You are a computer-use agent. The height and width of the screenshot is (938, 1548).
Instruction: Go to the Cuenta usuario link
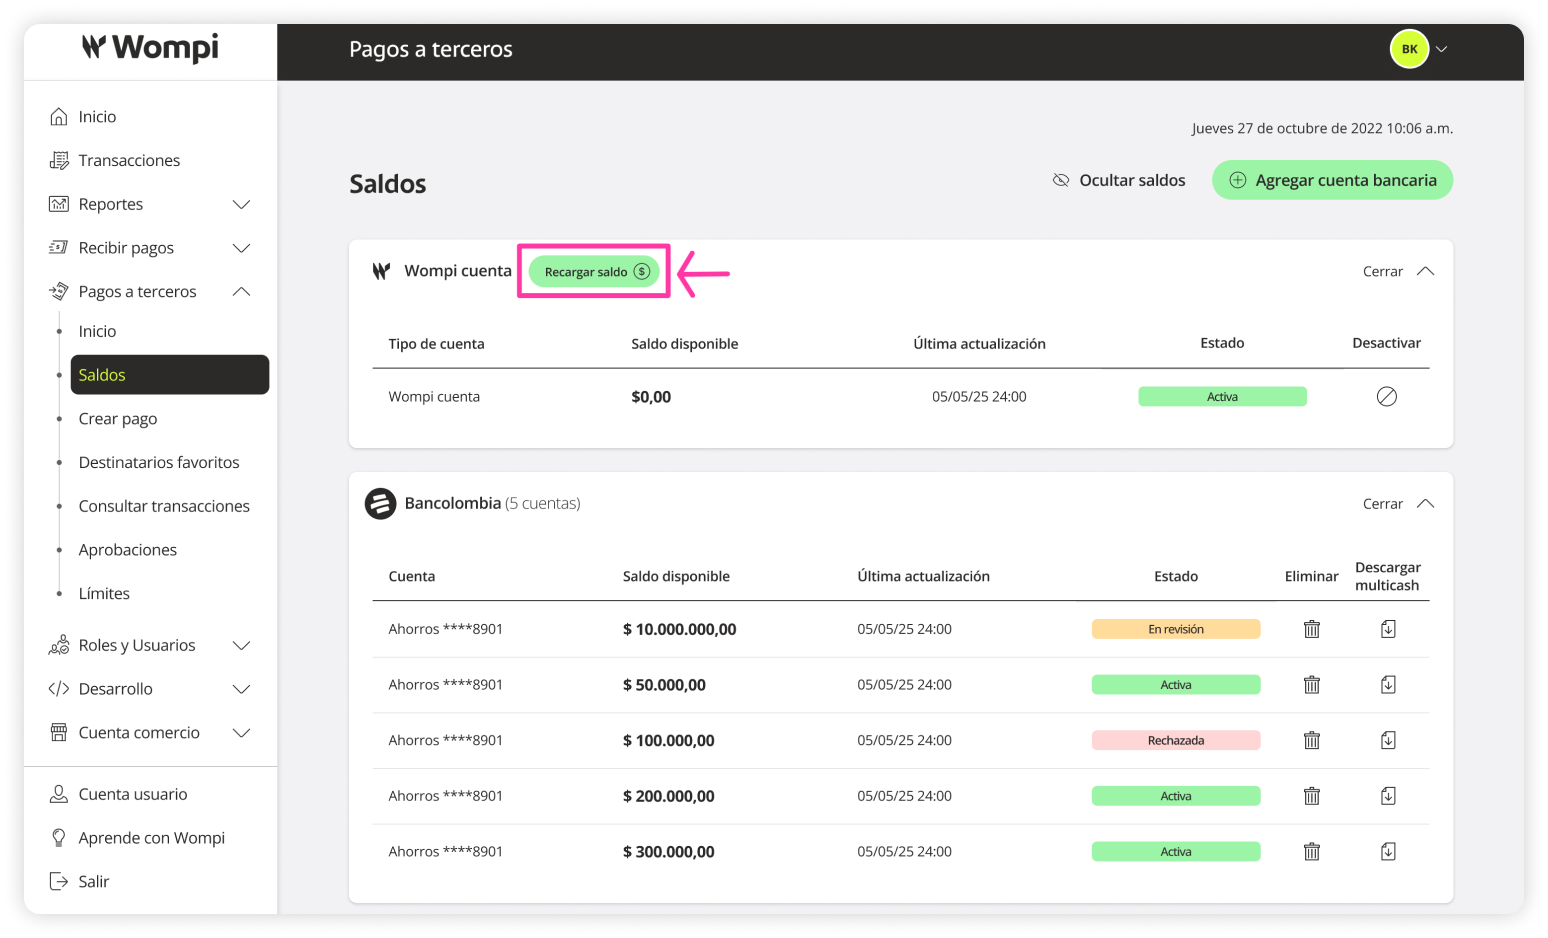click(133, 794)
